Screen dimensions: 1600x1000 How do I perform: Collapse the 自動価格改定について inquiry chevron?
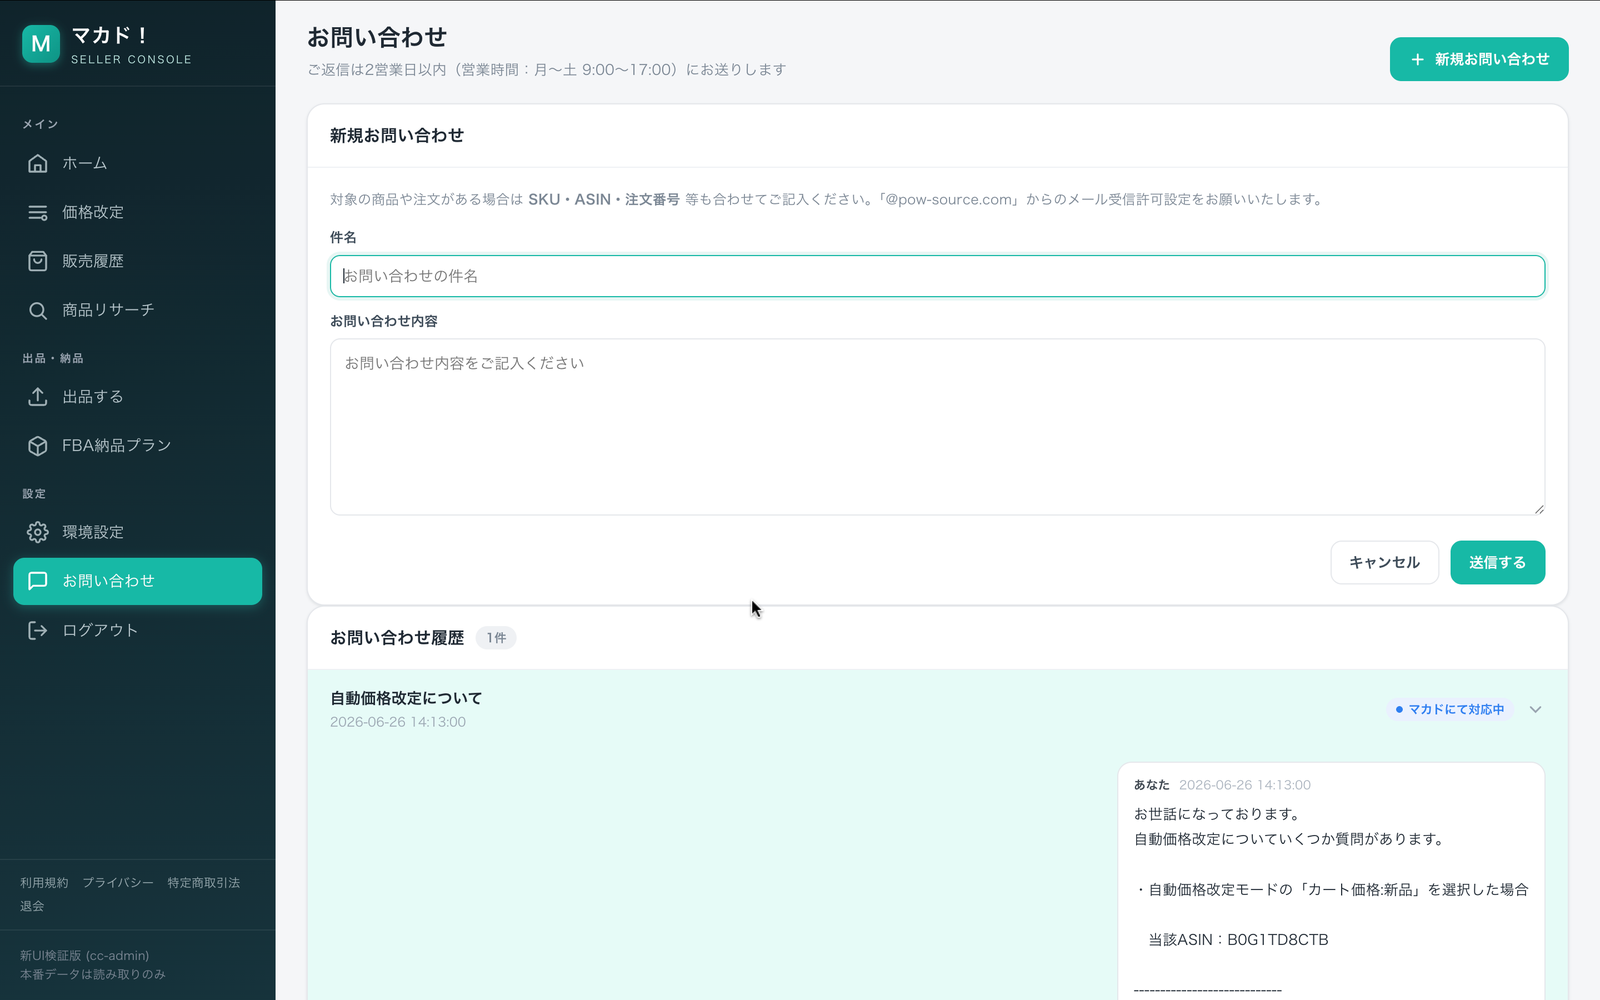coord(1536,710)
